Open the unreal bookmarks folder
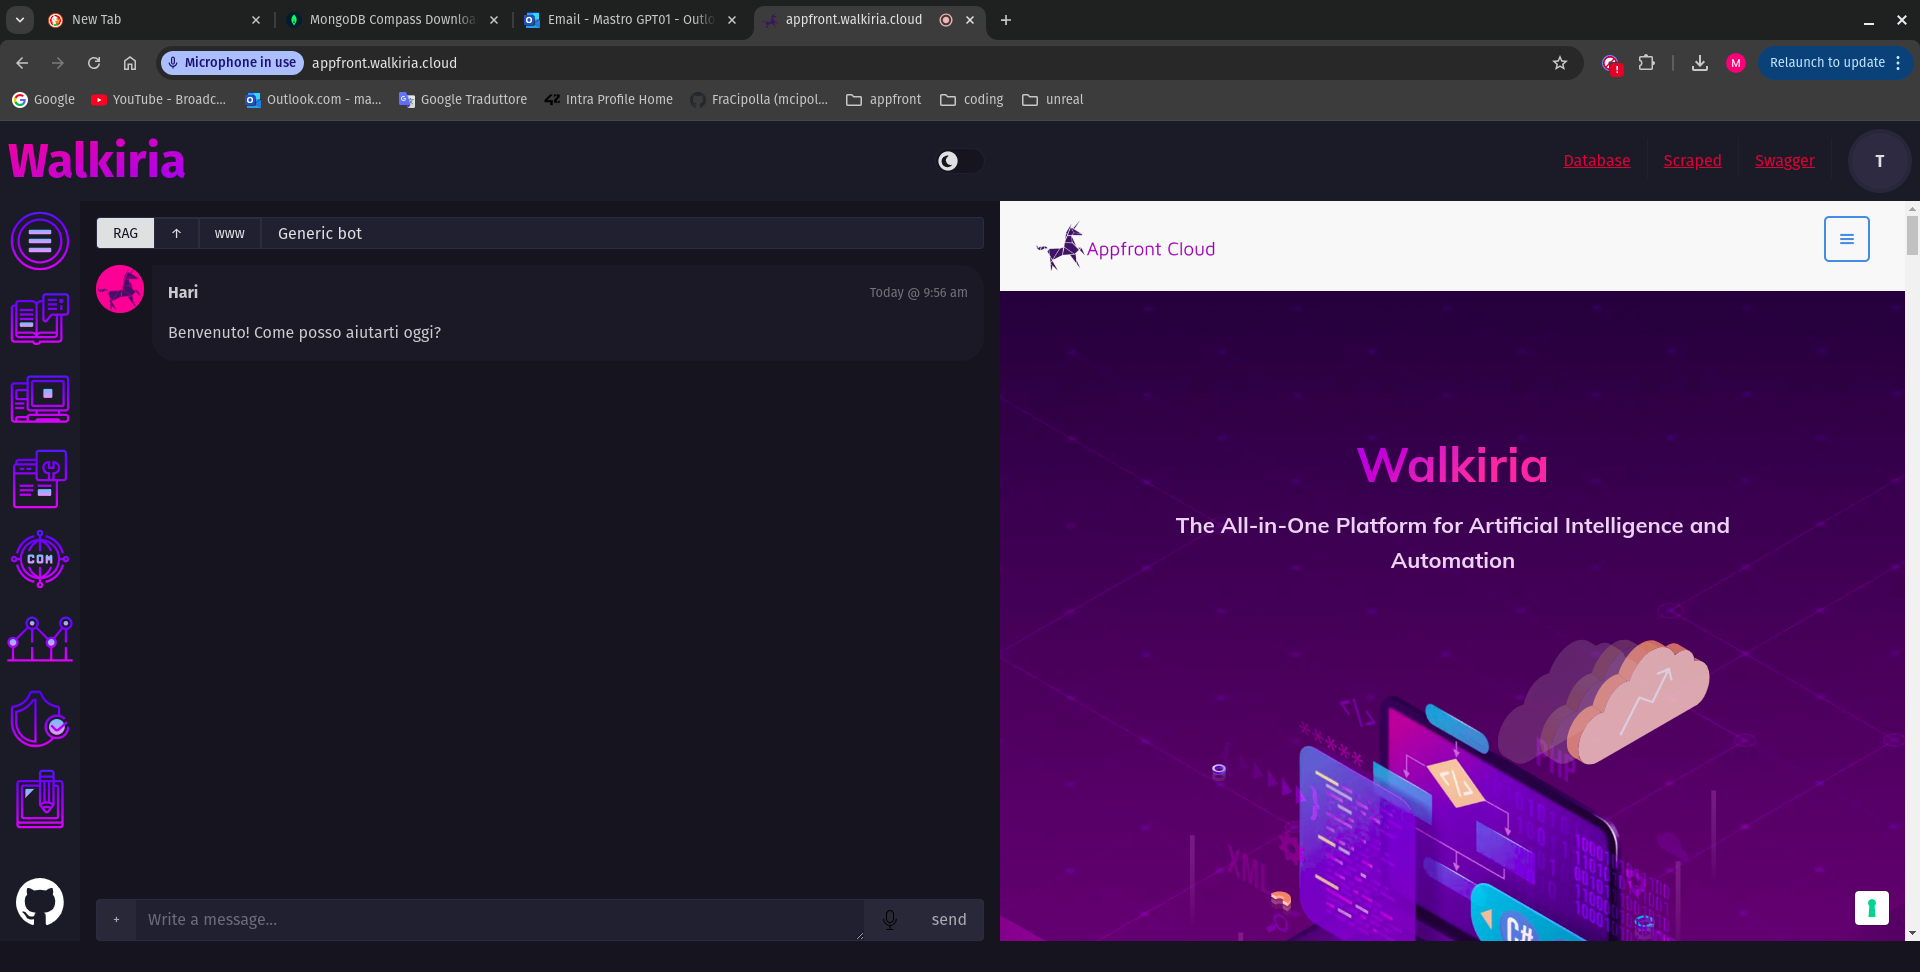This screenshot has width=1920, height=972. click(1053, 100)
